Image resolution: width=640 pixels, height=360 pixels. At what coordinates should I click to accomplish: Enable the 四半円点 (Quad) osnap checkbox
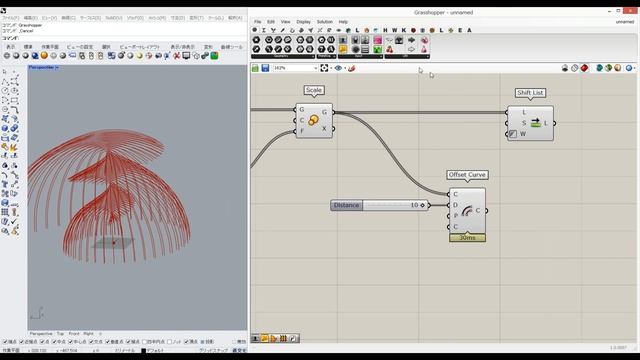coord(144,342)
